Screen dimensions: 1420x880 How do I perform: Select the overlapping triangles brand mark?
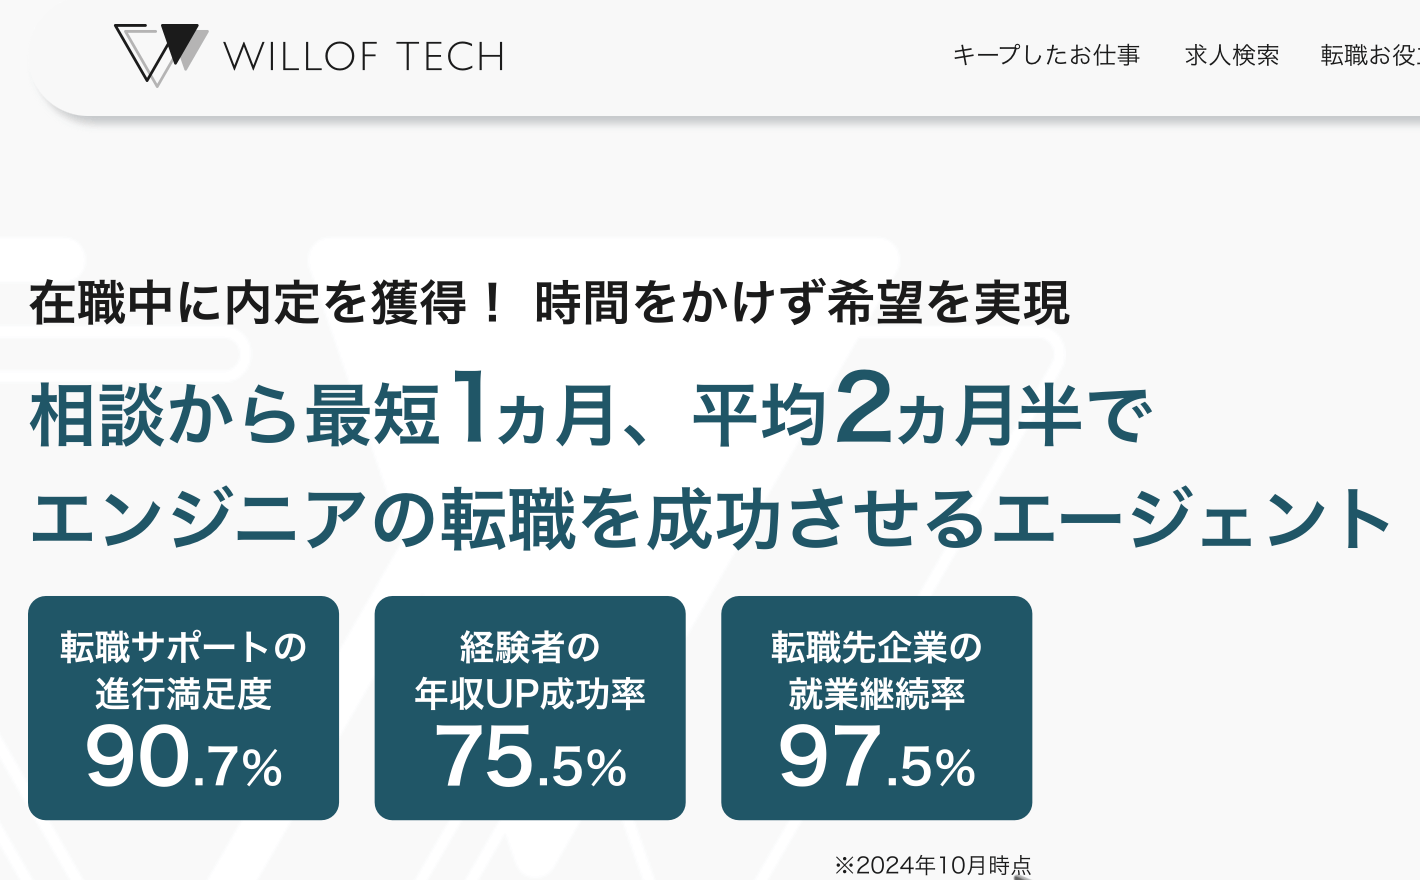click(158, 52)
